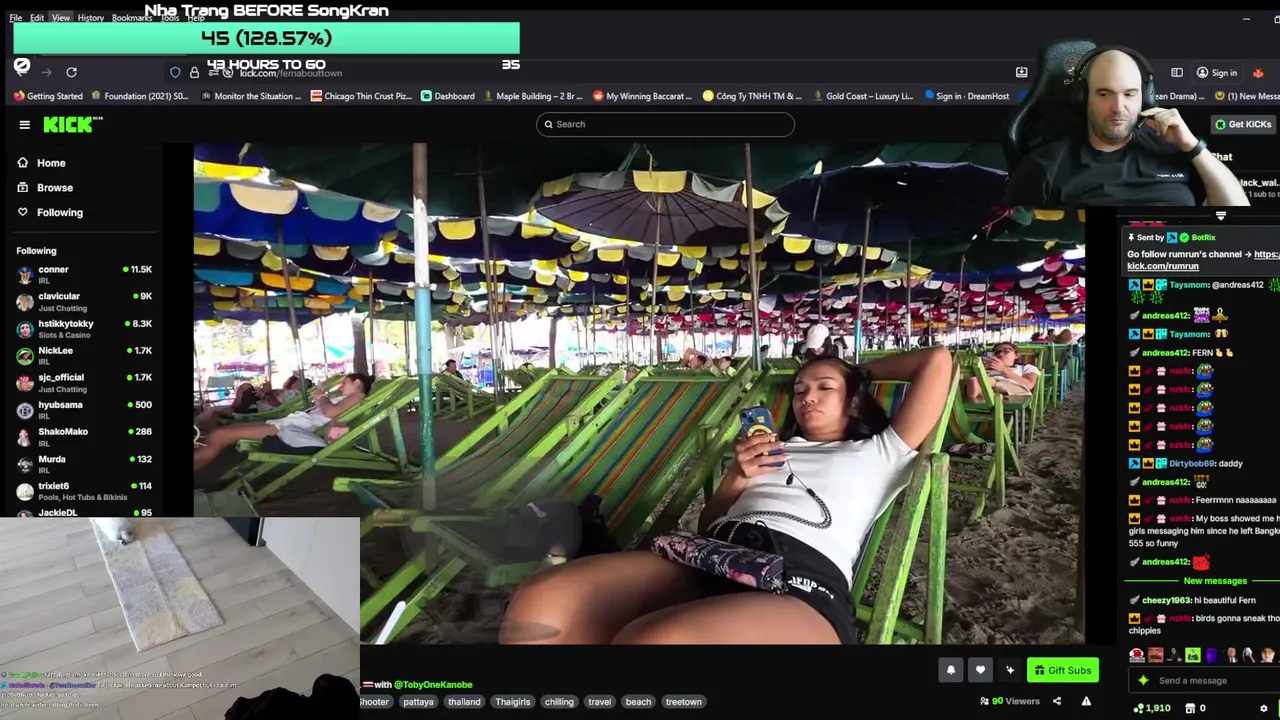Viewport: 1280px width, 720px height.
Task: Open the View menu
Action: pos(61,18)
